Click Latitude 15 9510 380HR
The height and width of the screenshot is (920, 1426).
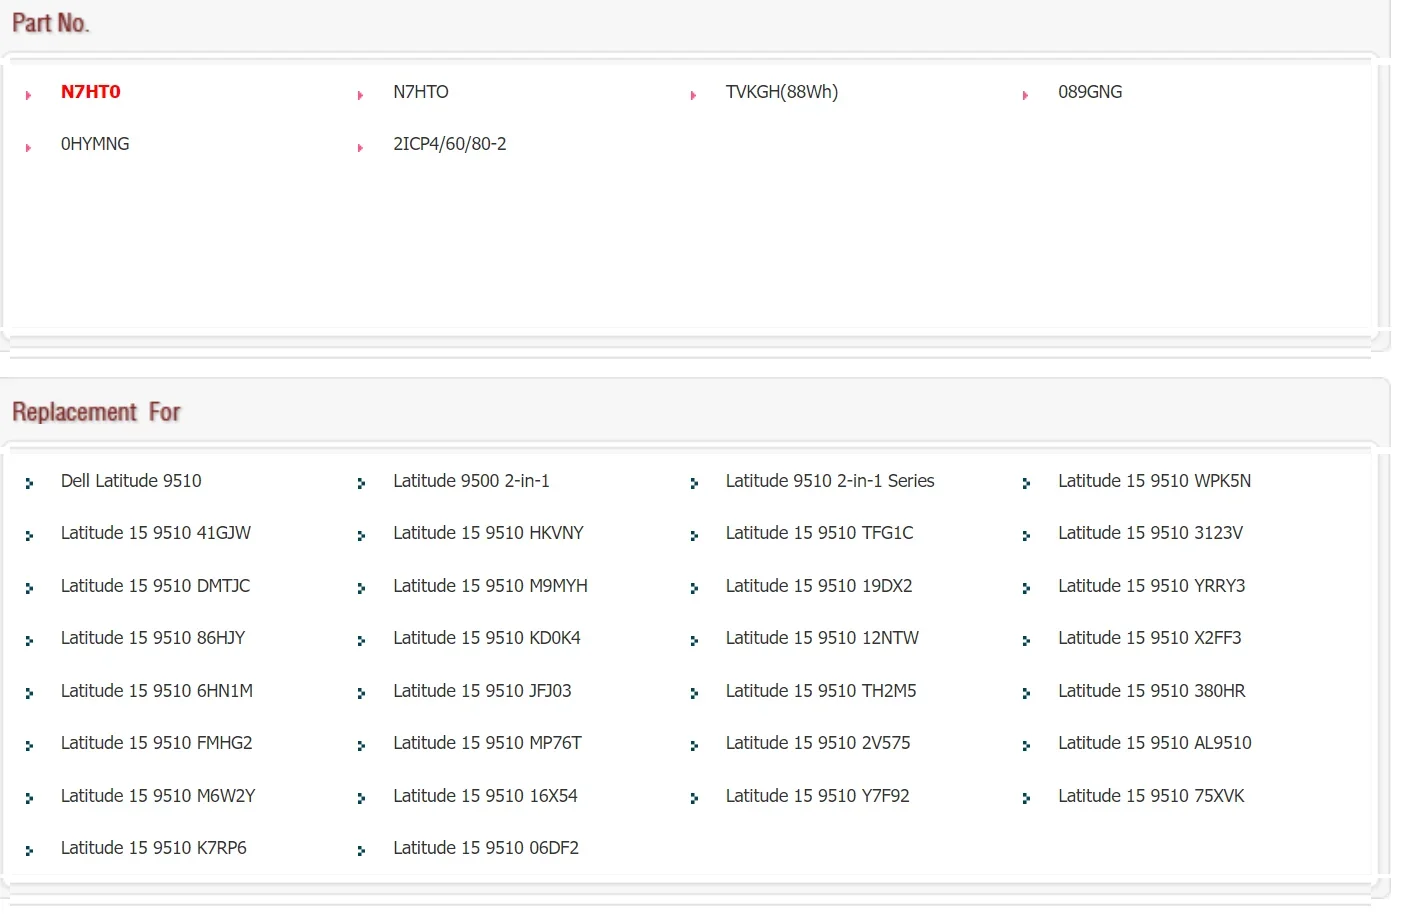[1152, 691]
